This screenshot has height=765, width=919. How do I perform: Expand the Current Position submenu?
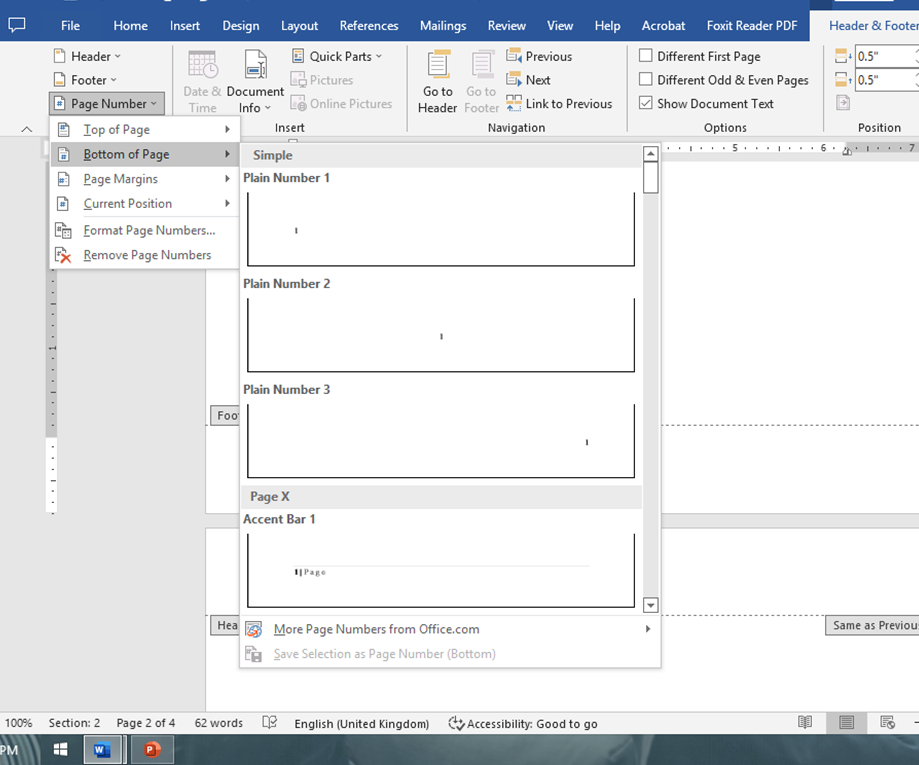point(145,203)
